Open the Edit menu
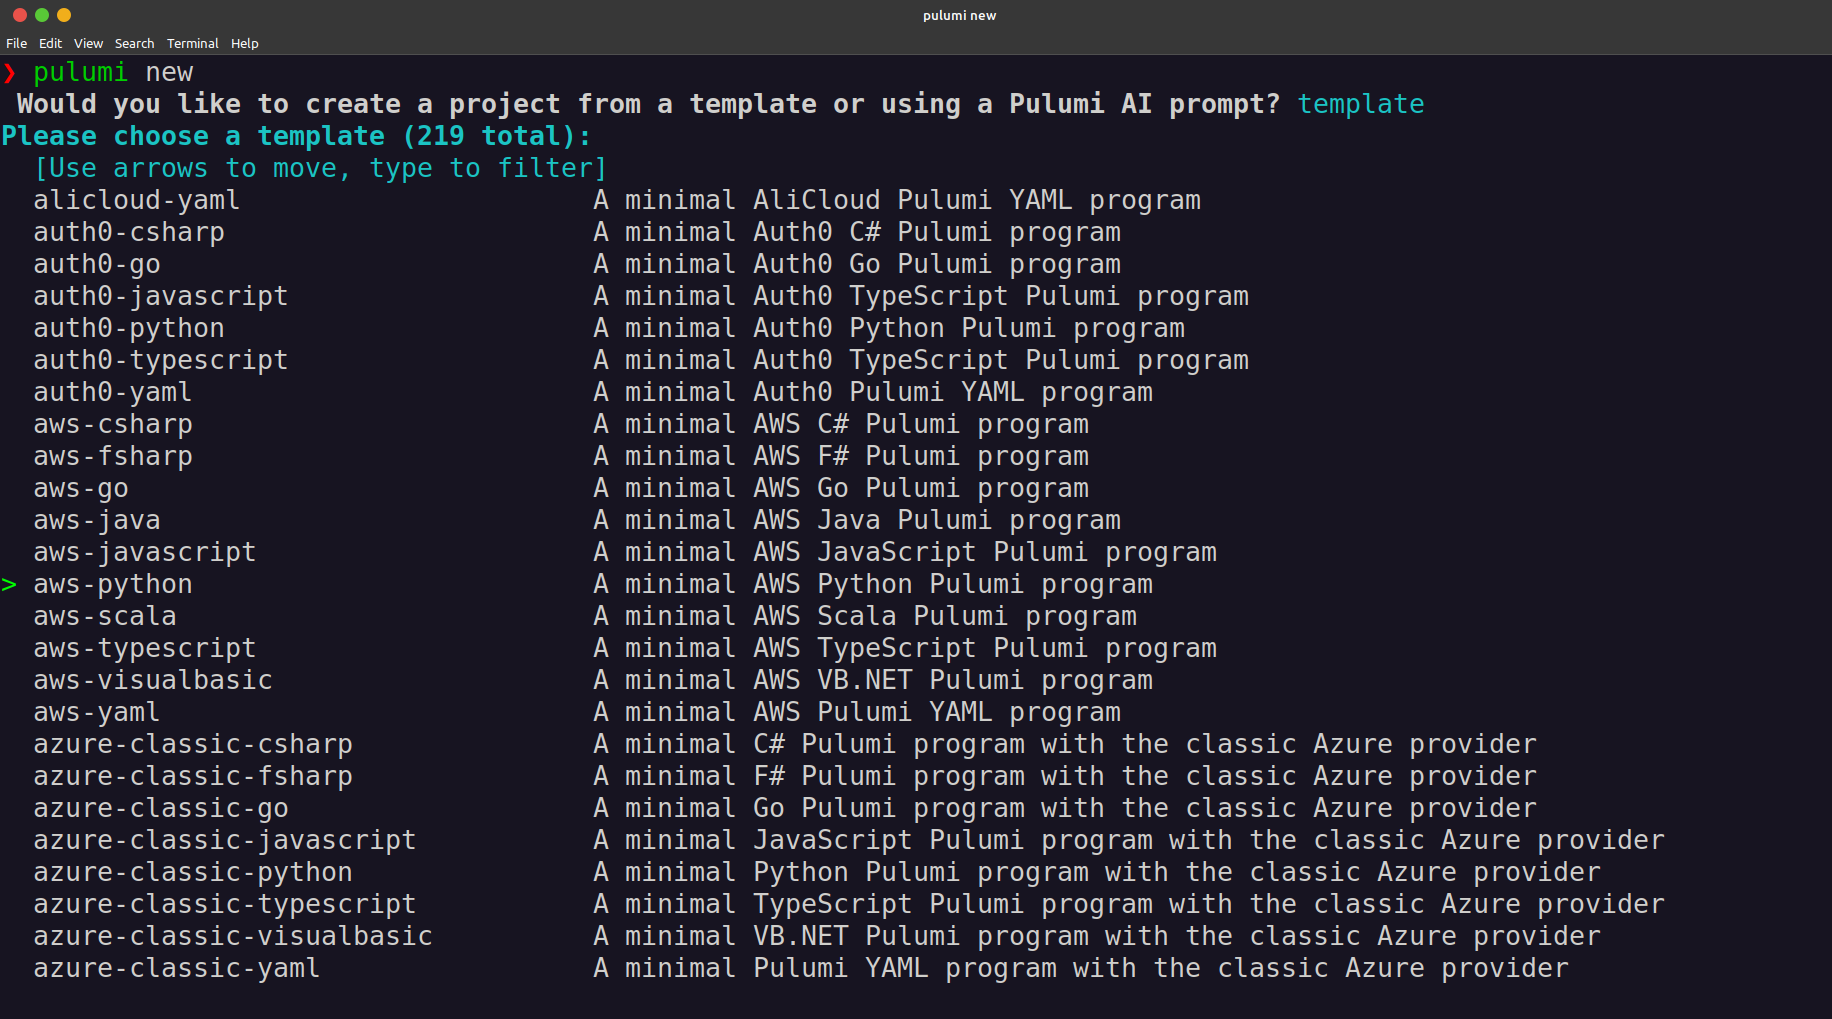The width and height of the screenshot is (1832, 1019). [49, 43]
